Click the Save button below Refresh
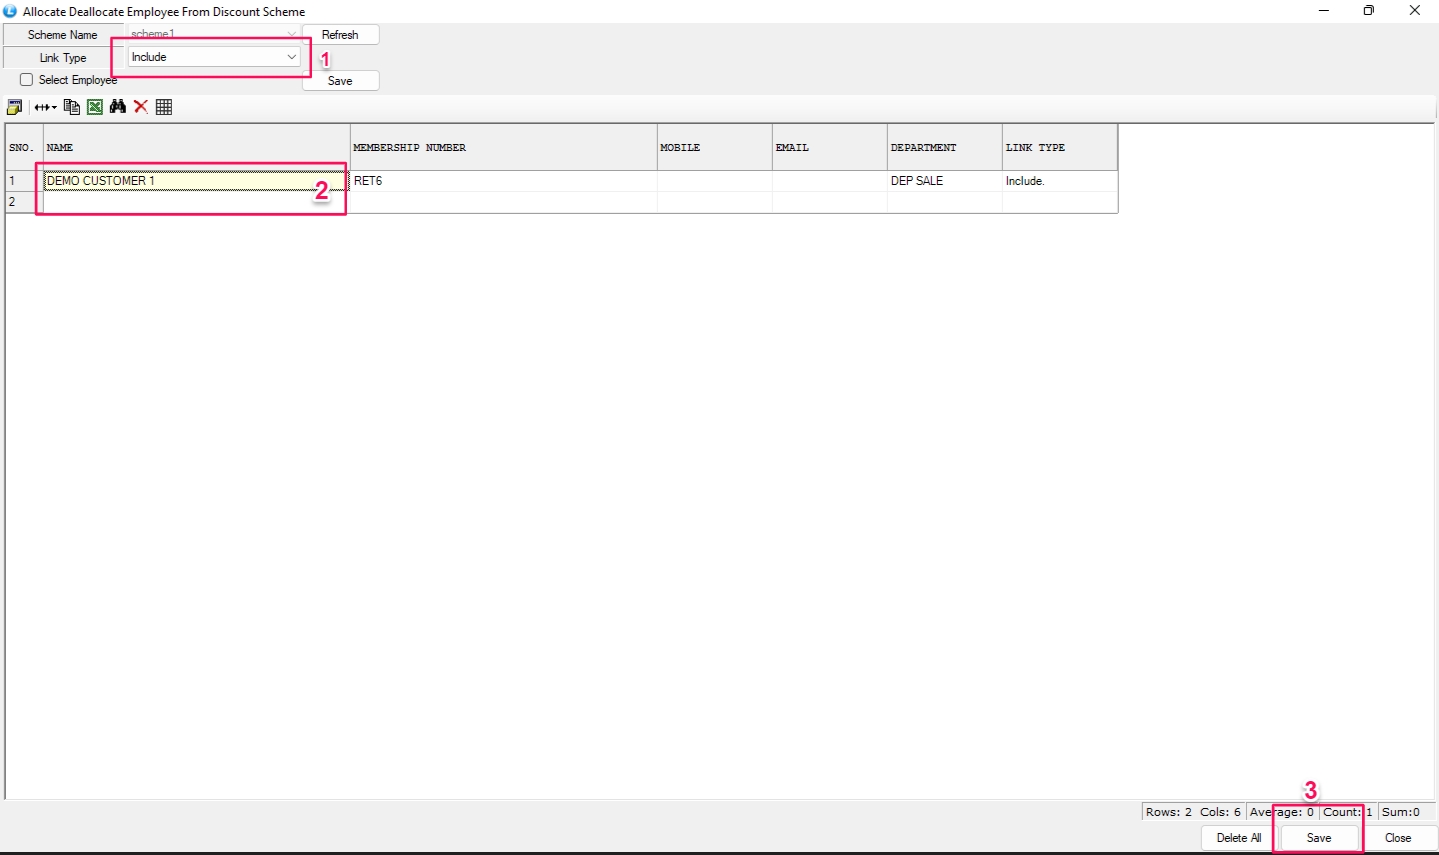The width and height of the screenshot is (1439, 855). point(340,81)
